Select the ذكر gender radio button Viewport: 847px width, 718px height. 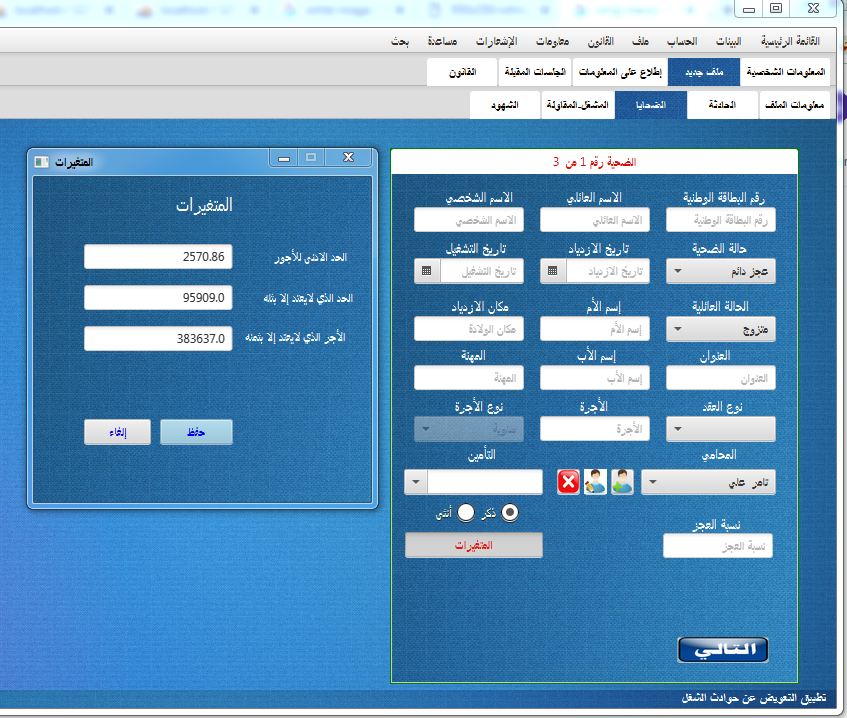(511, 511)
